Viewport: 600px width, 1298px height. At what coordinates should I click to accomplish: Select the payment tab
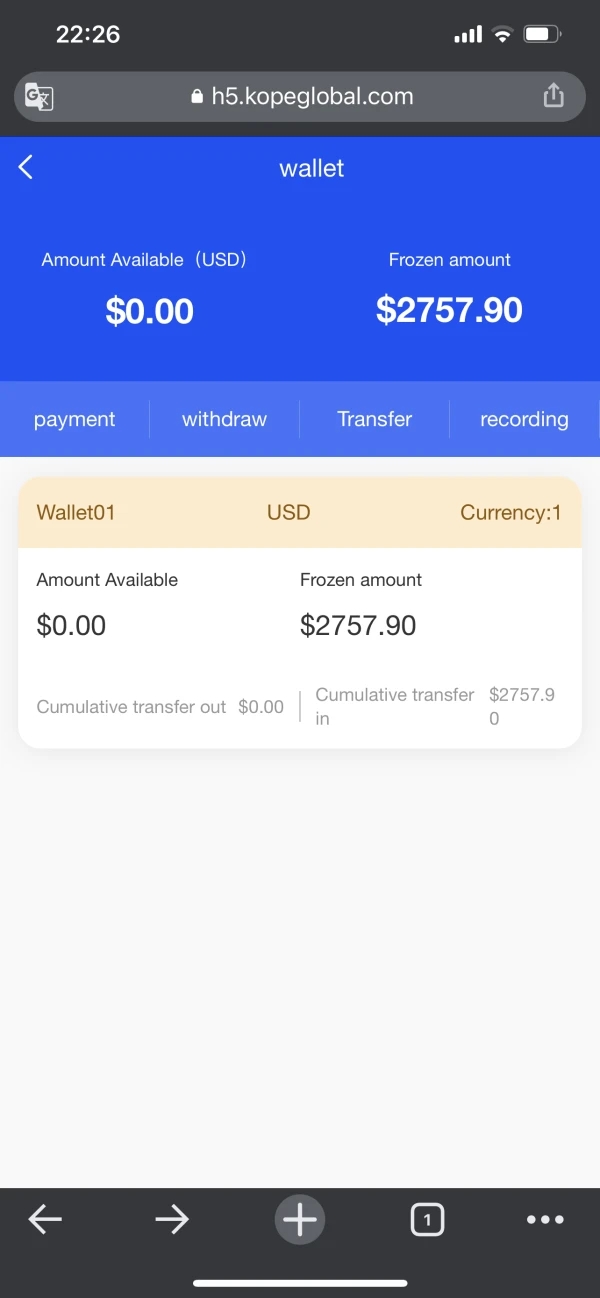(x=75, y=419)
